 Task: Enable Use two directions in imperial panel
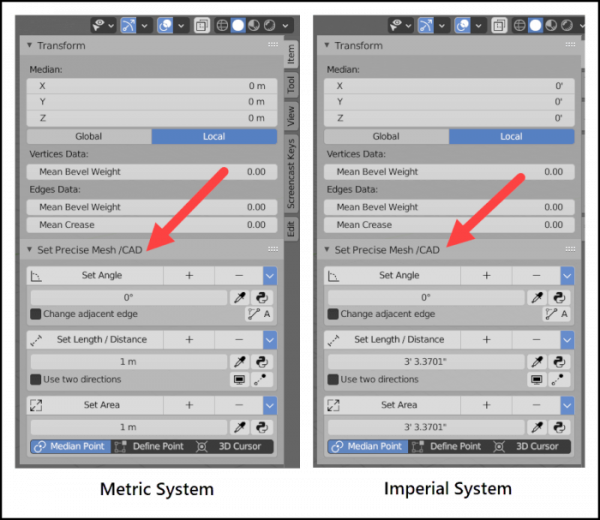coord(333,379)
